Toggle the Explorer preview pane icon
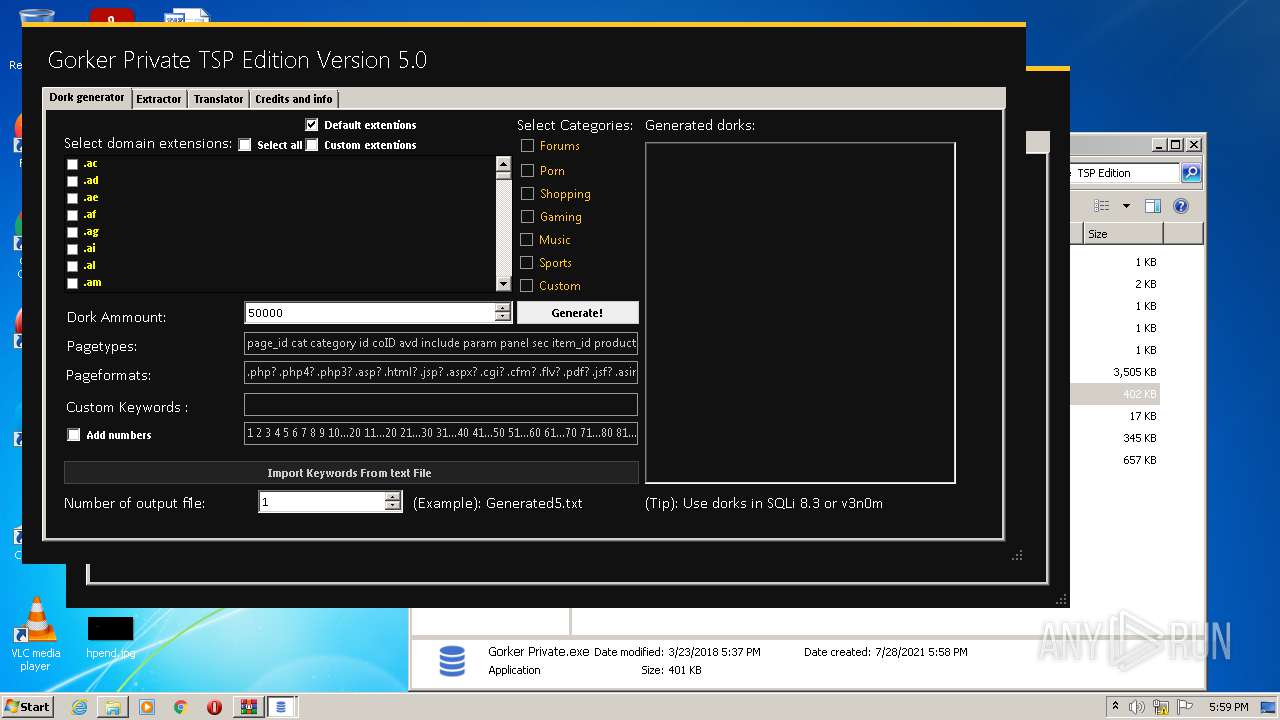 click(1153, 206)
